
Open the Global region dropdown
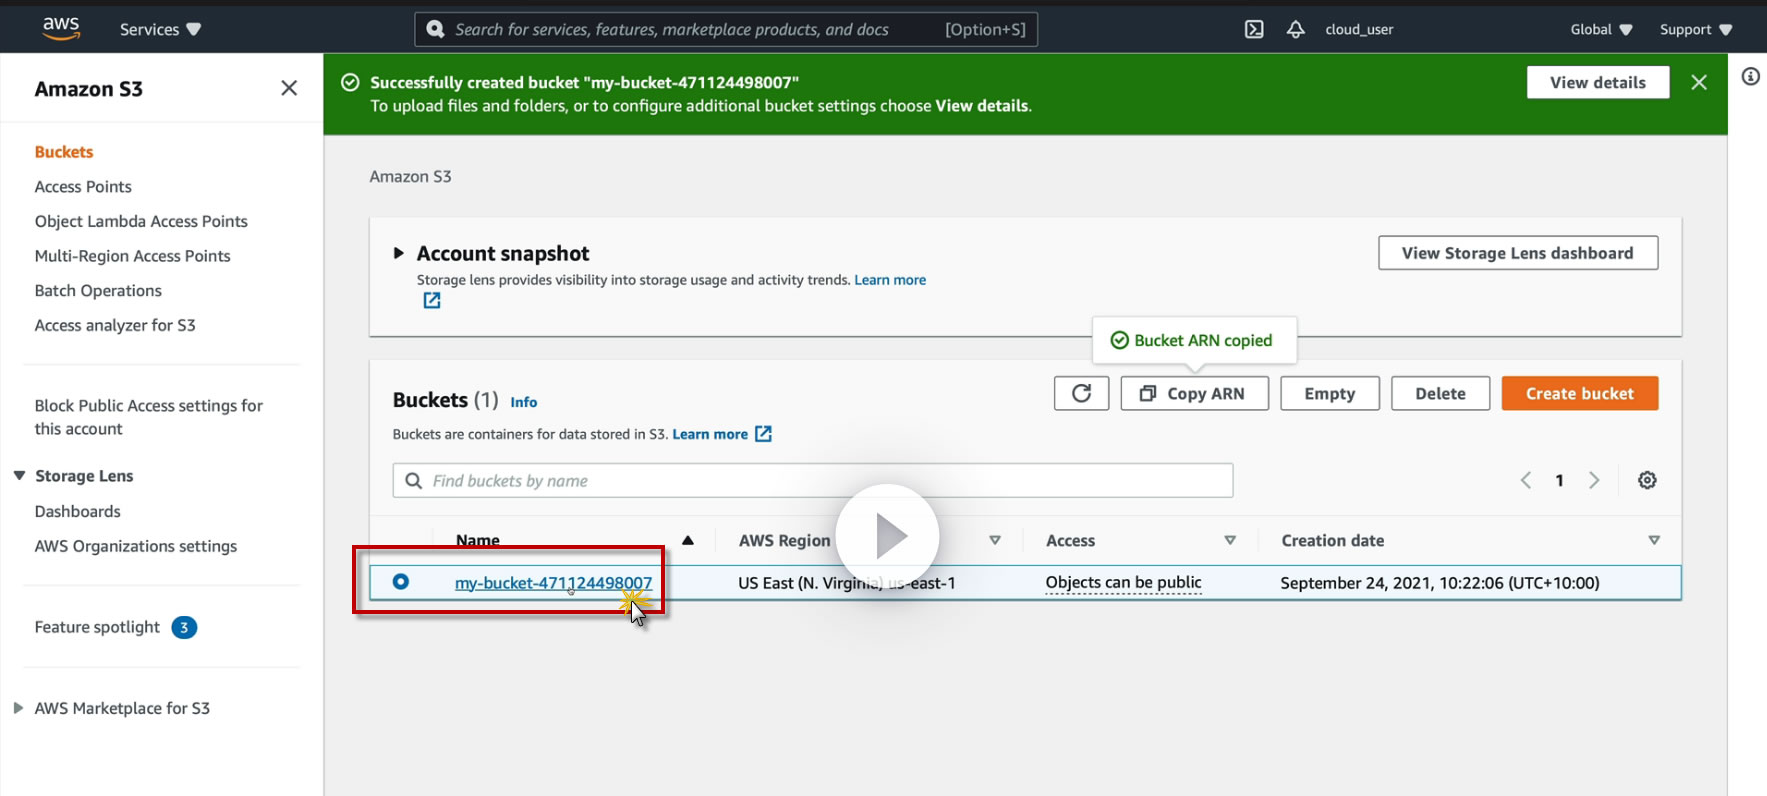(x=1601, y=29)
